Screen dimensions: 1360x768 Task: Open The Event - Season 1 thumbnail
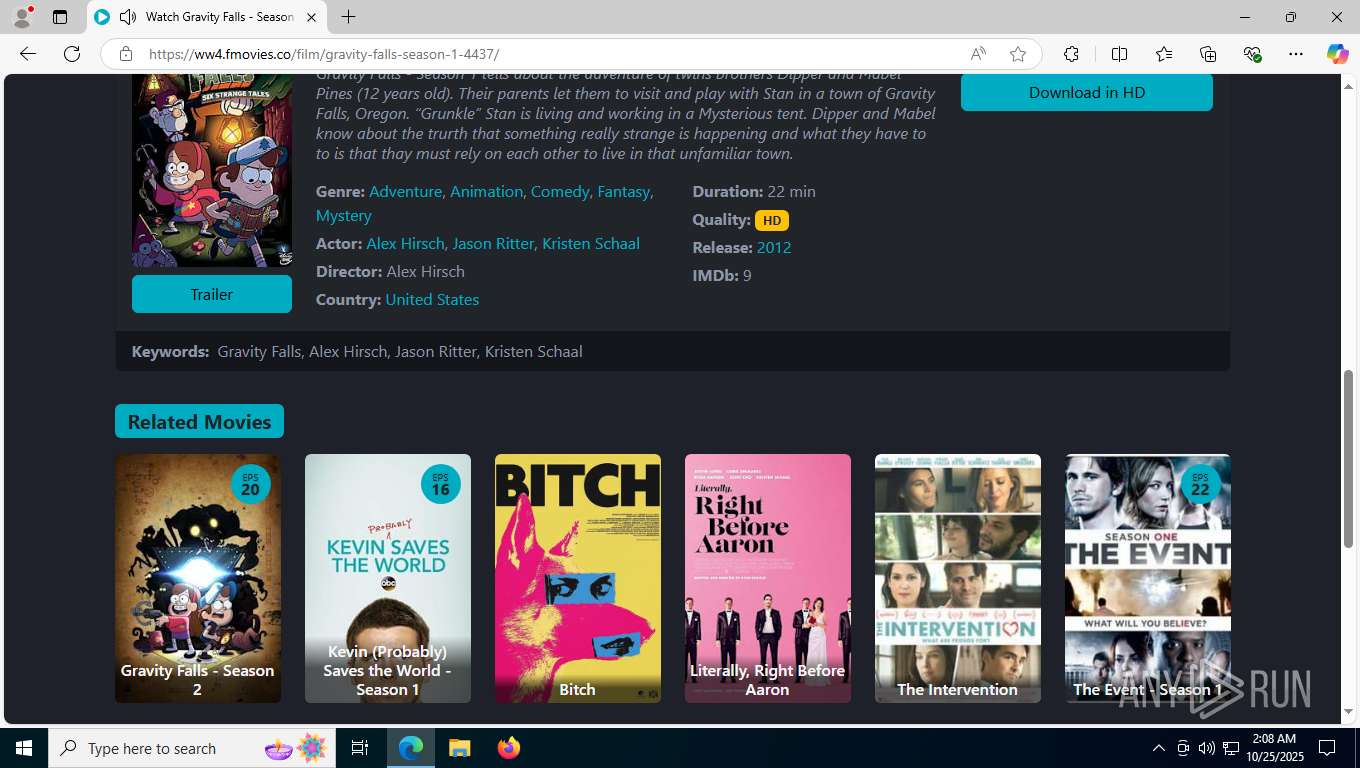pyautogui.click(x=1148, y=578)
